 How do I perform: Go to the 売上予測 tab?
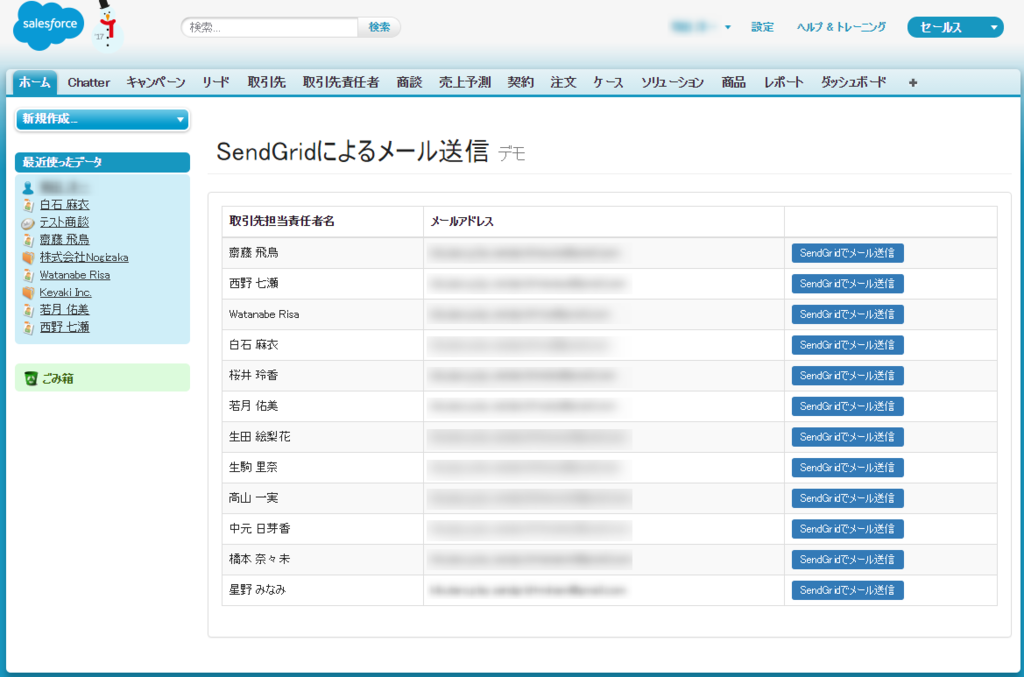click(464, 82)
